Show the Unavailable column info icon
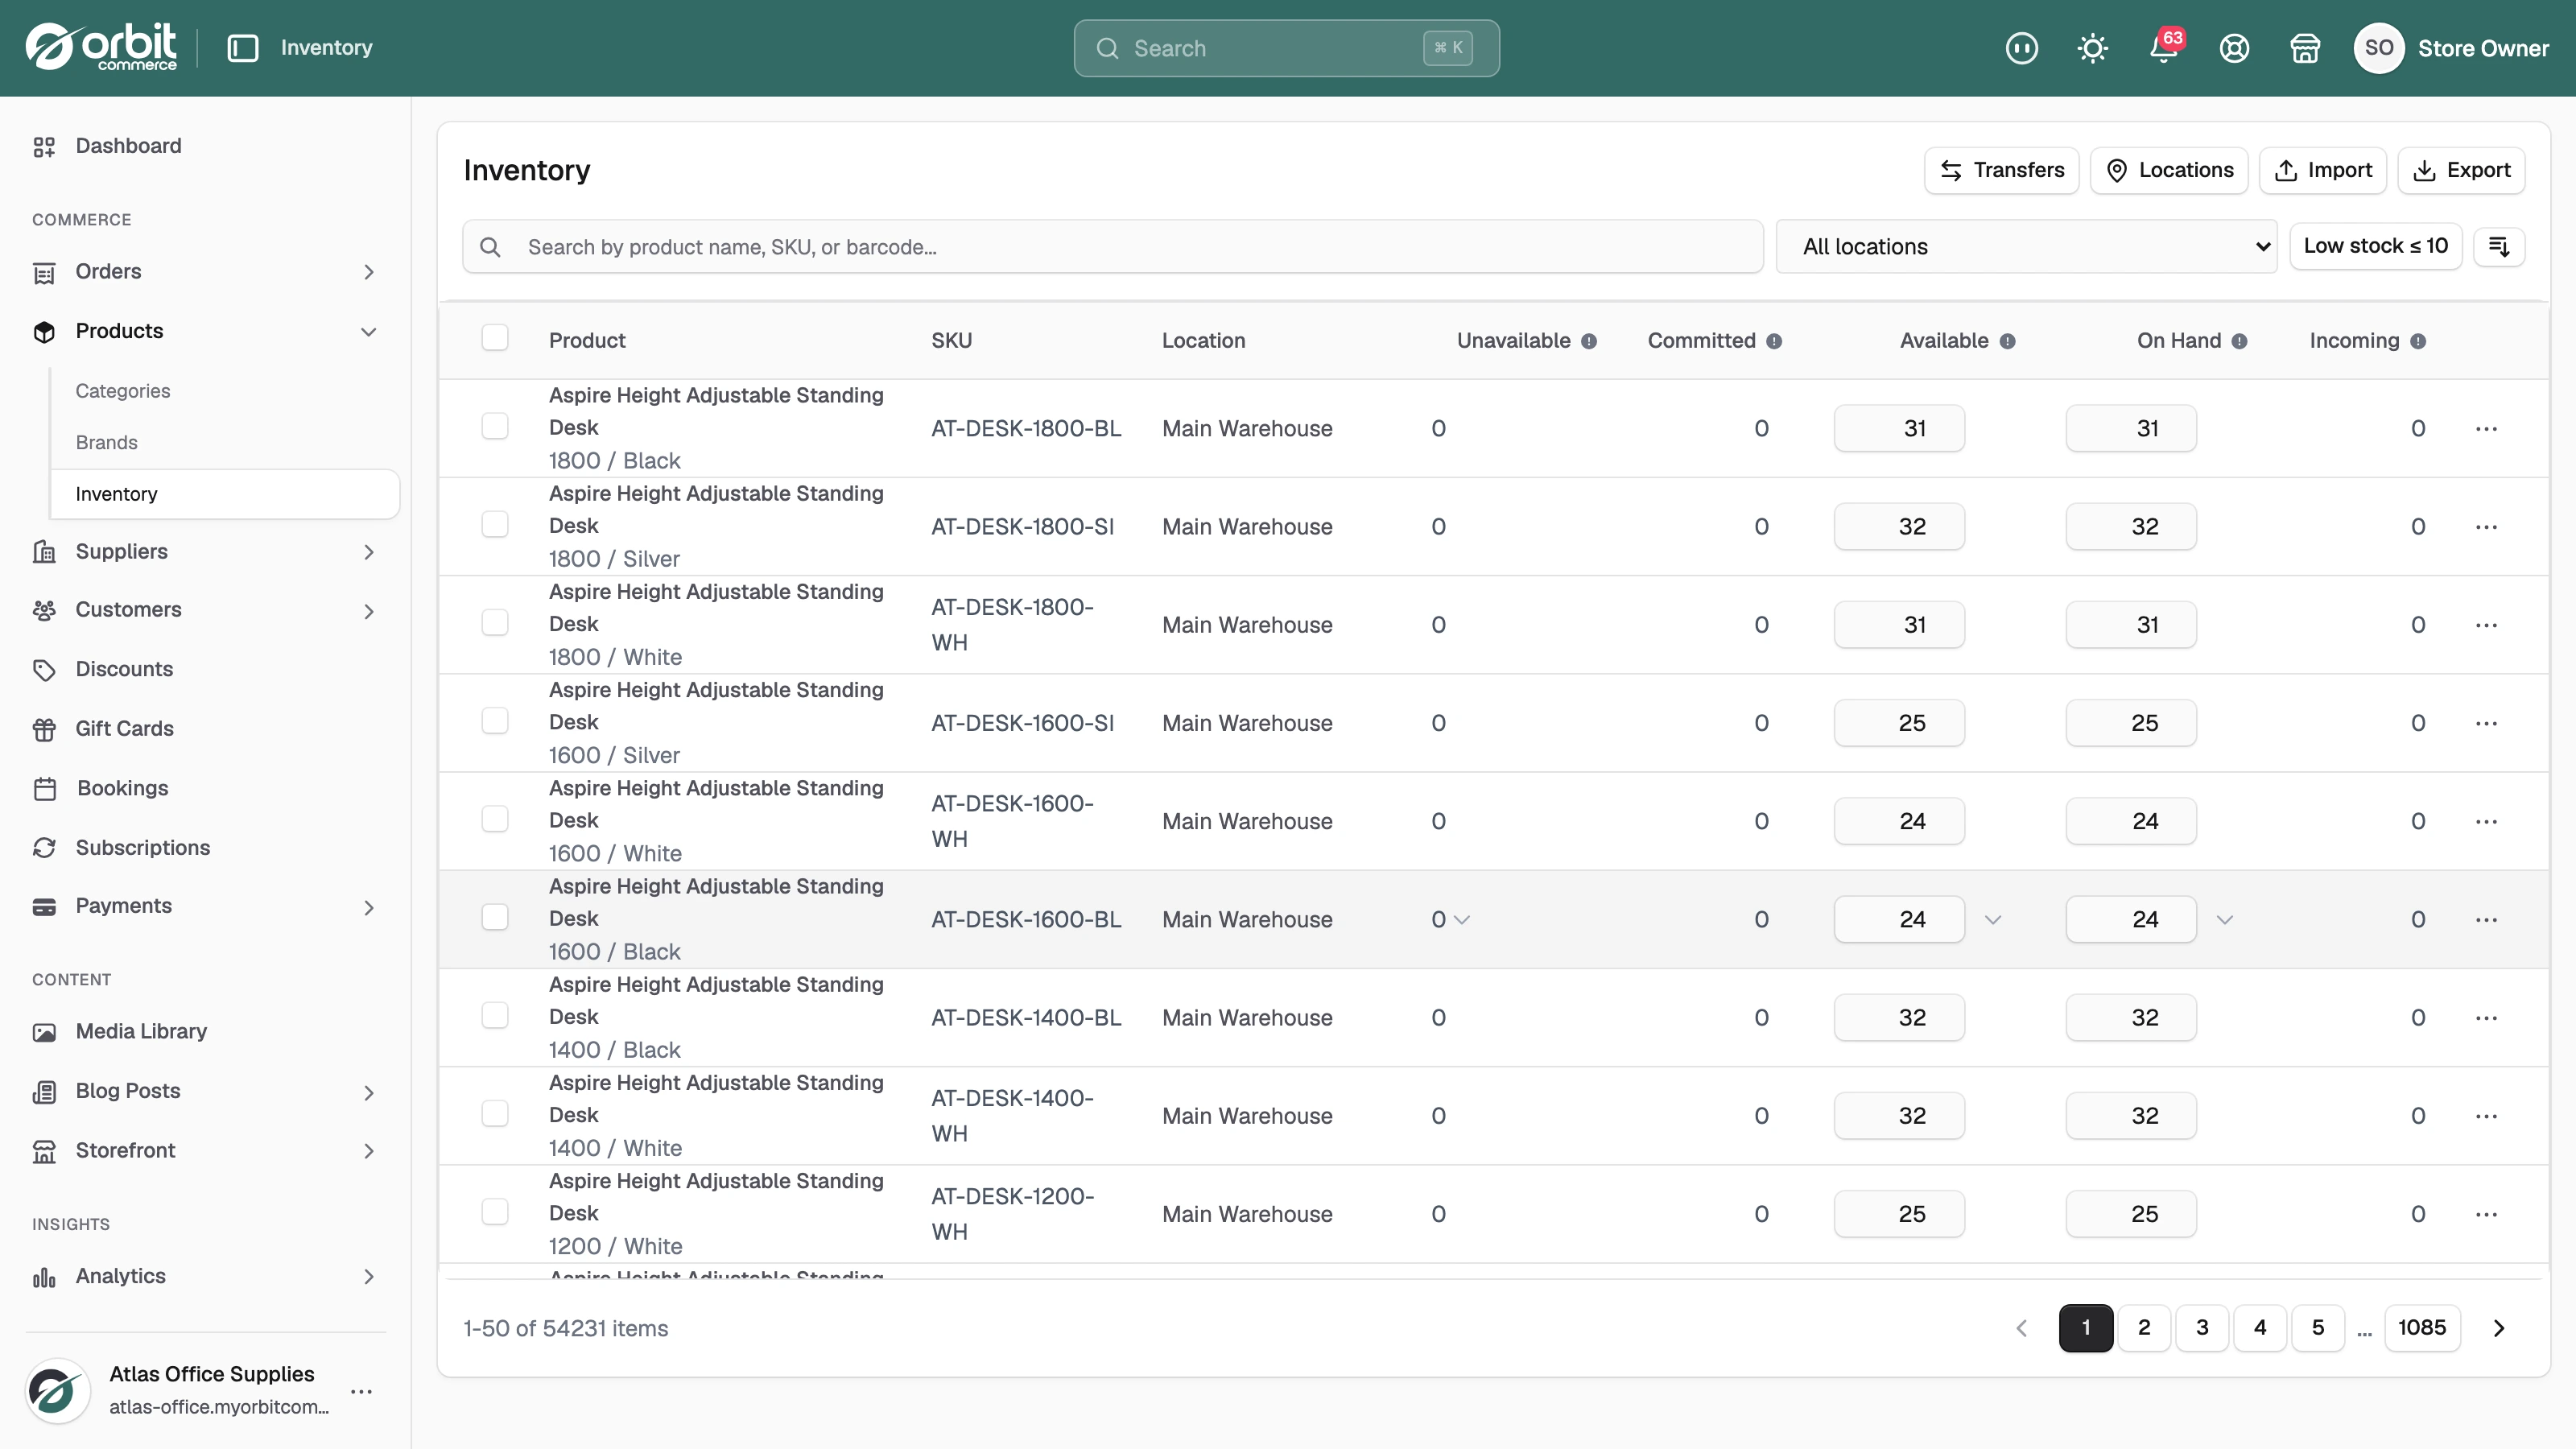The height and width of the screenshot is (1449, 2576). pyautogui.click(x=1589, y=341)
